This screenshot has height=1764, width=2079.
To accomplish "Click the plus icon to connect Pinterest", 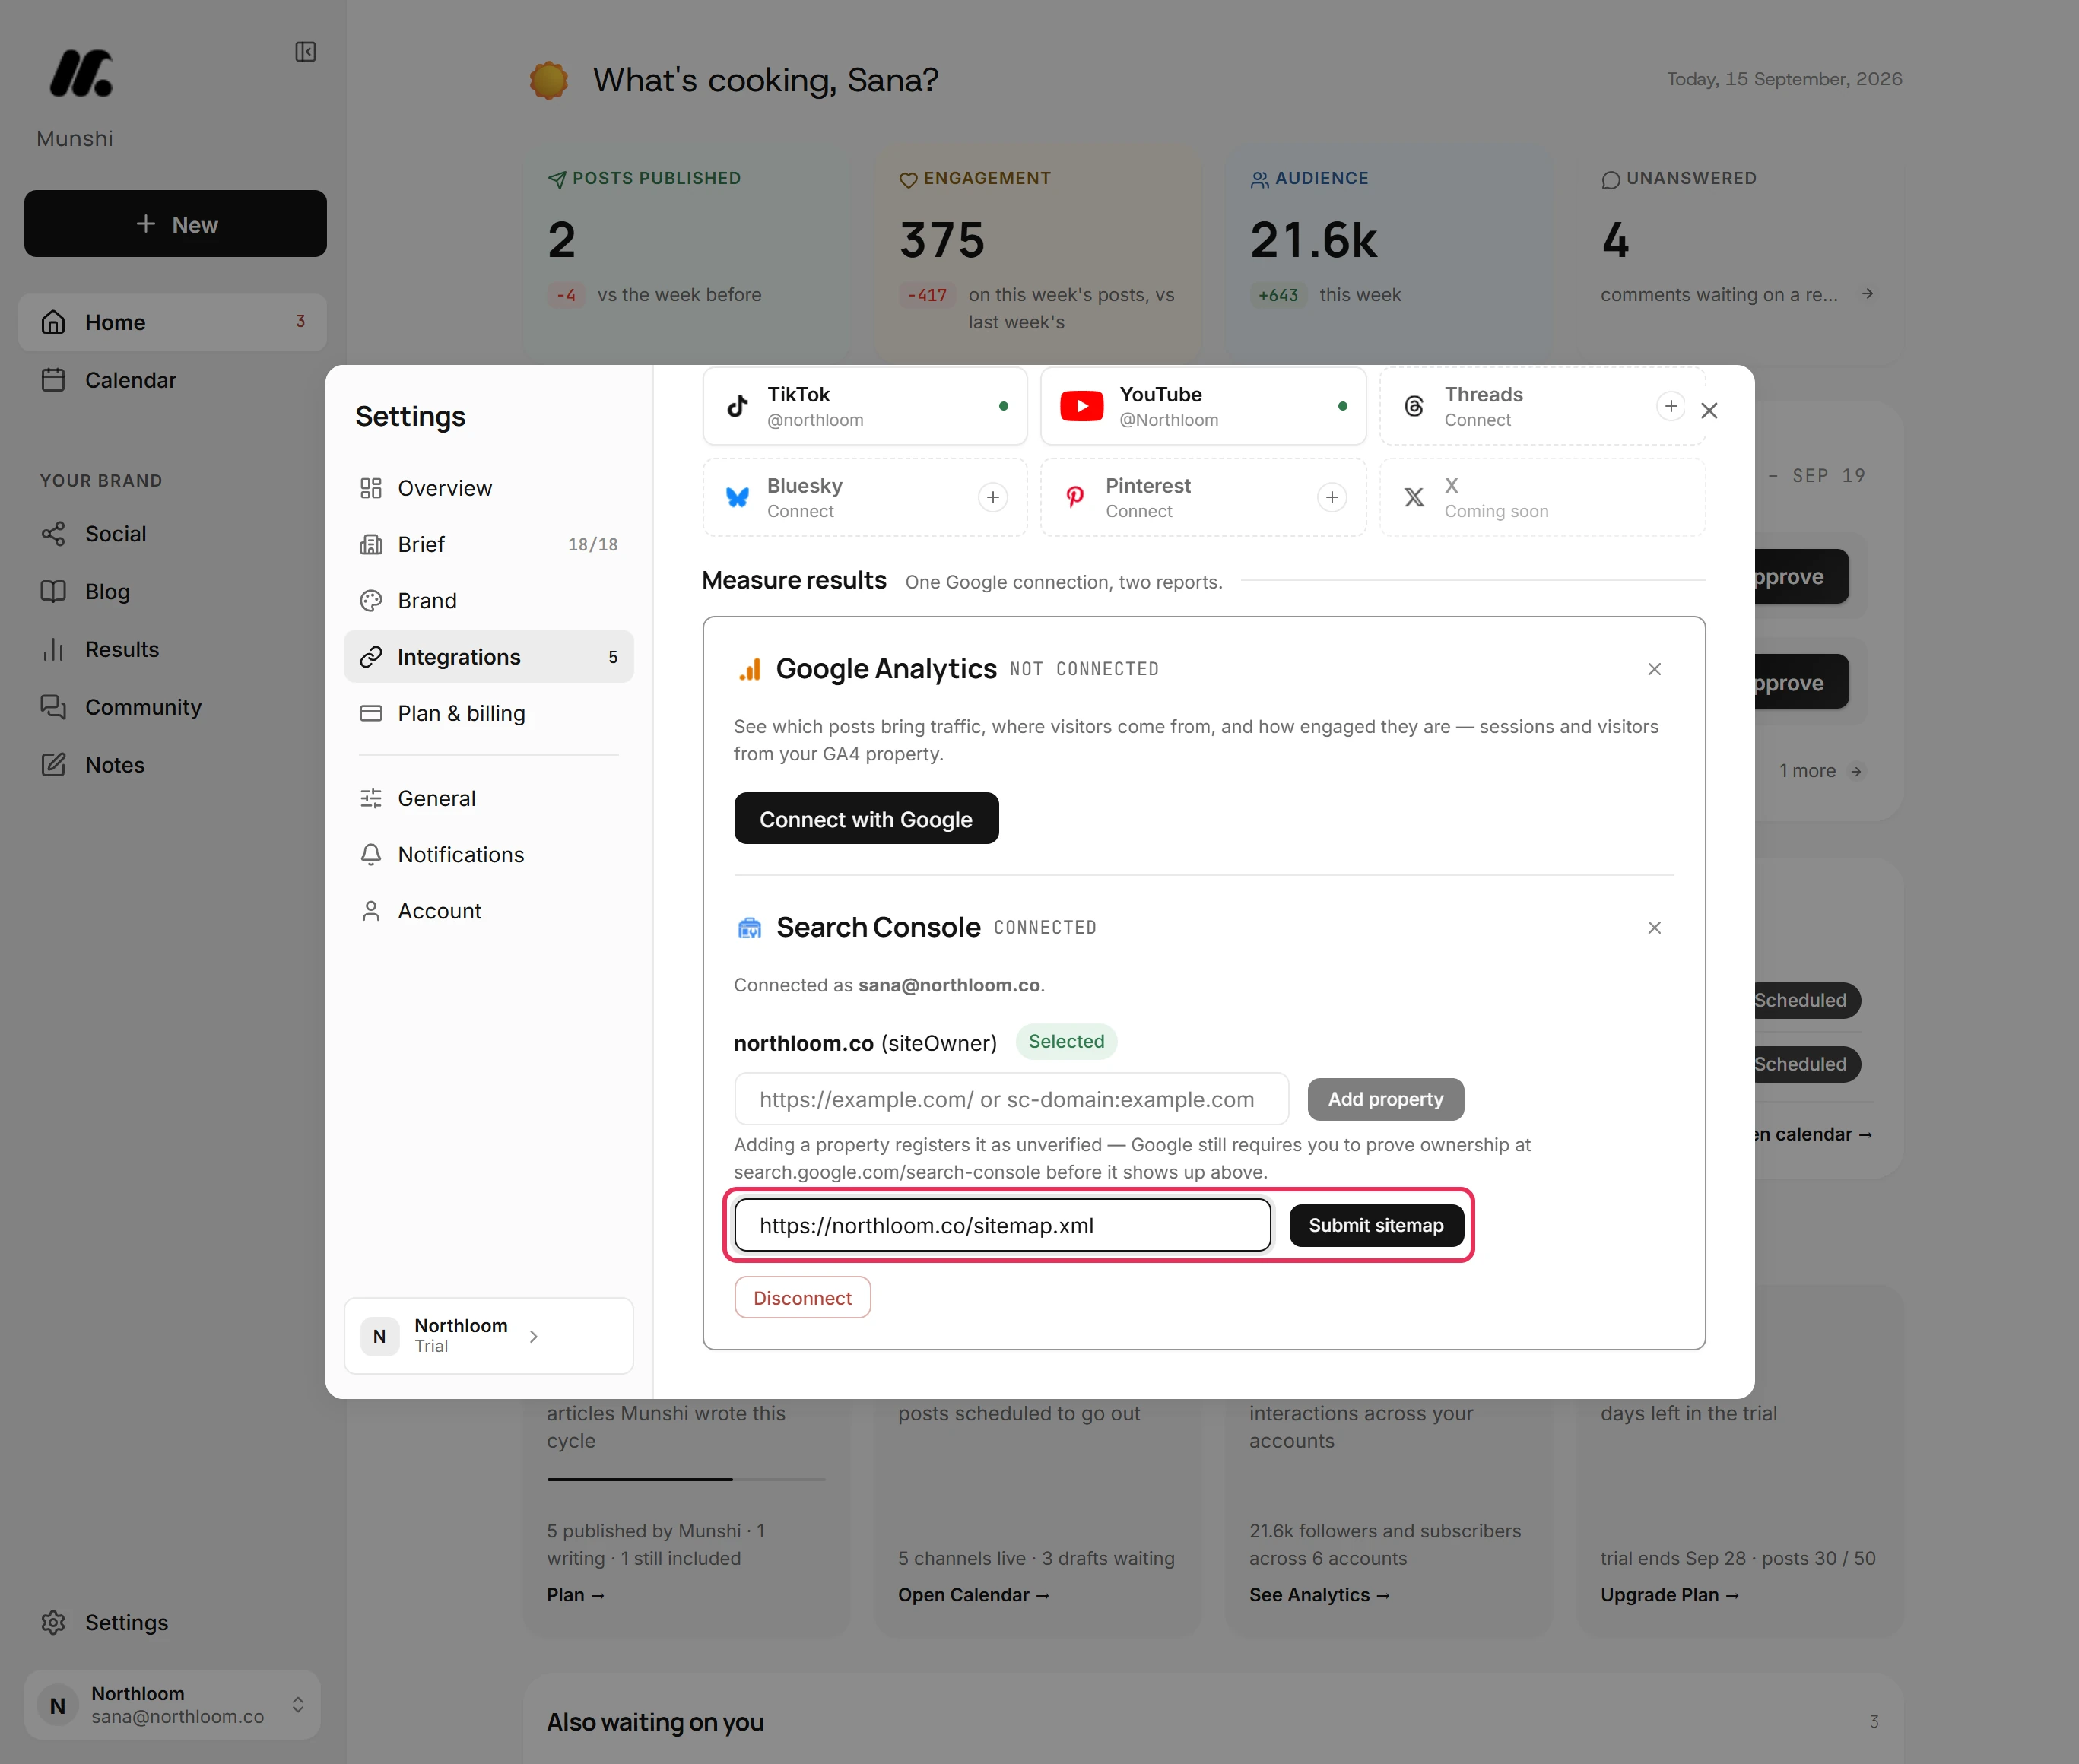I will tap(1332, 497).
